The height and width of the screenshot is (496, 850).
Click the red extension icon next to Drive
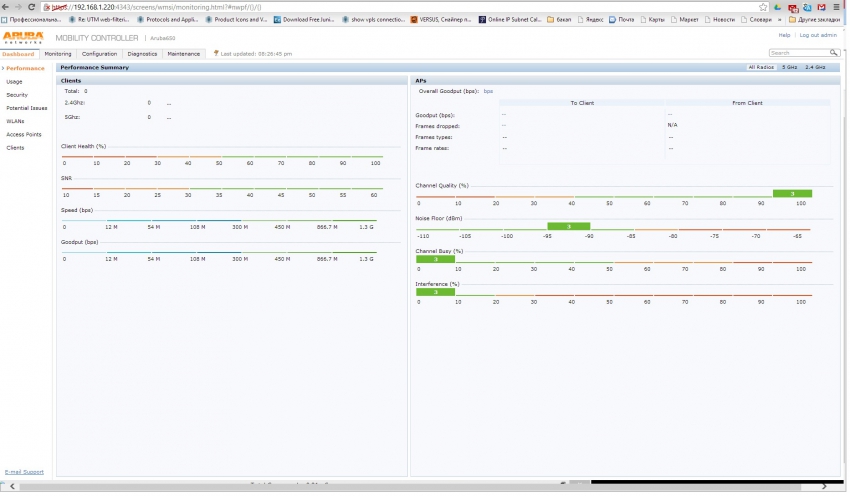click(795, 8)
